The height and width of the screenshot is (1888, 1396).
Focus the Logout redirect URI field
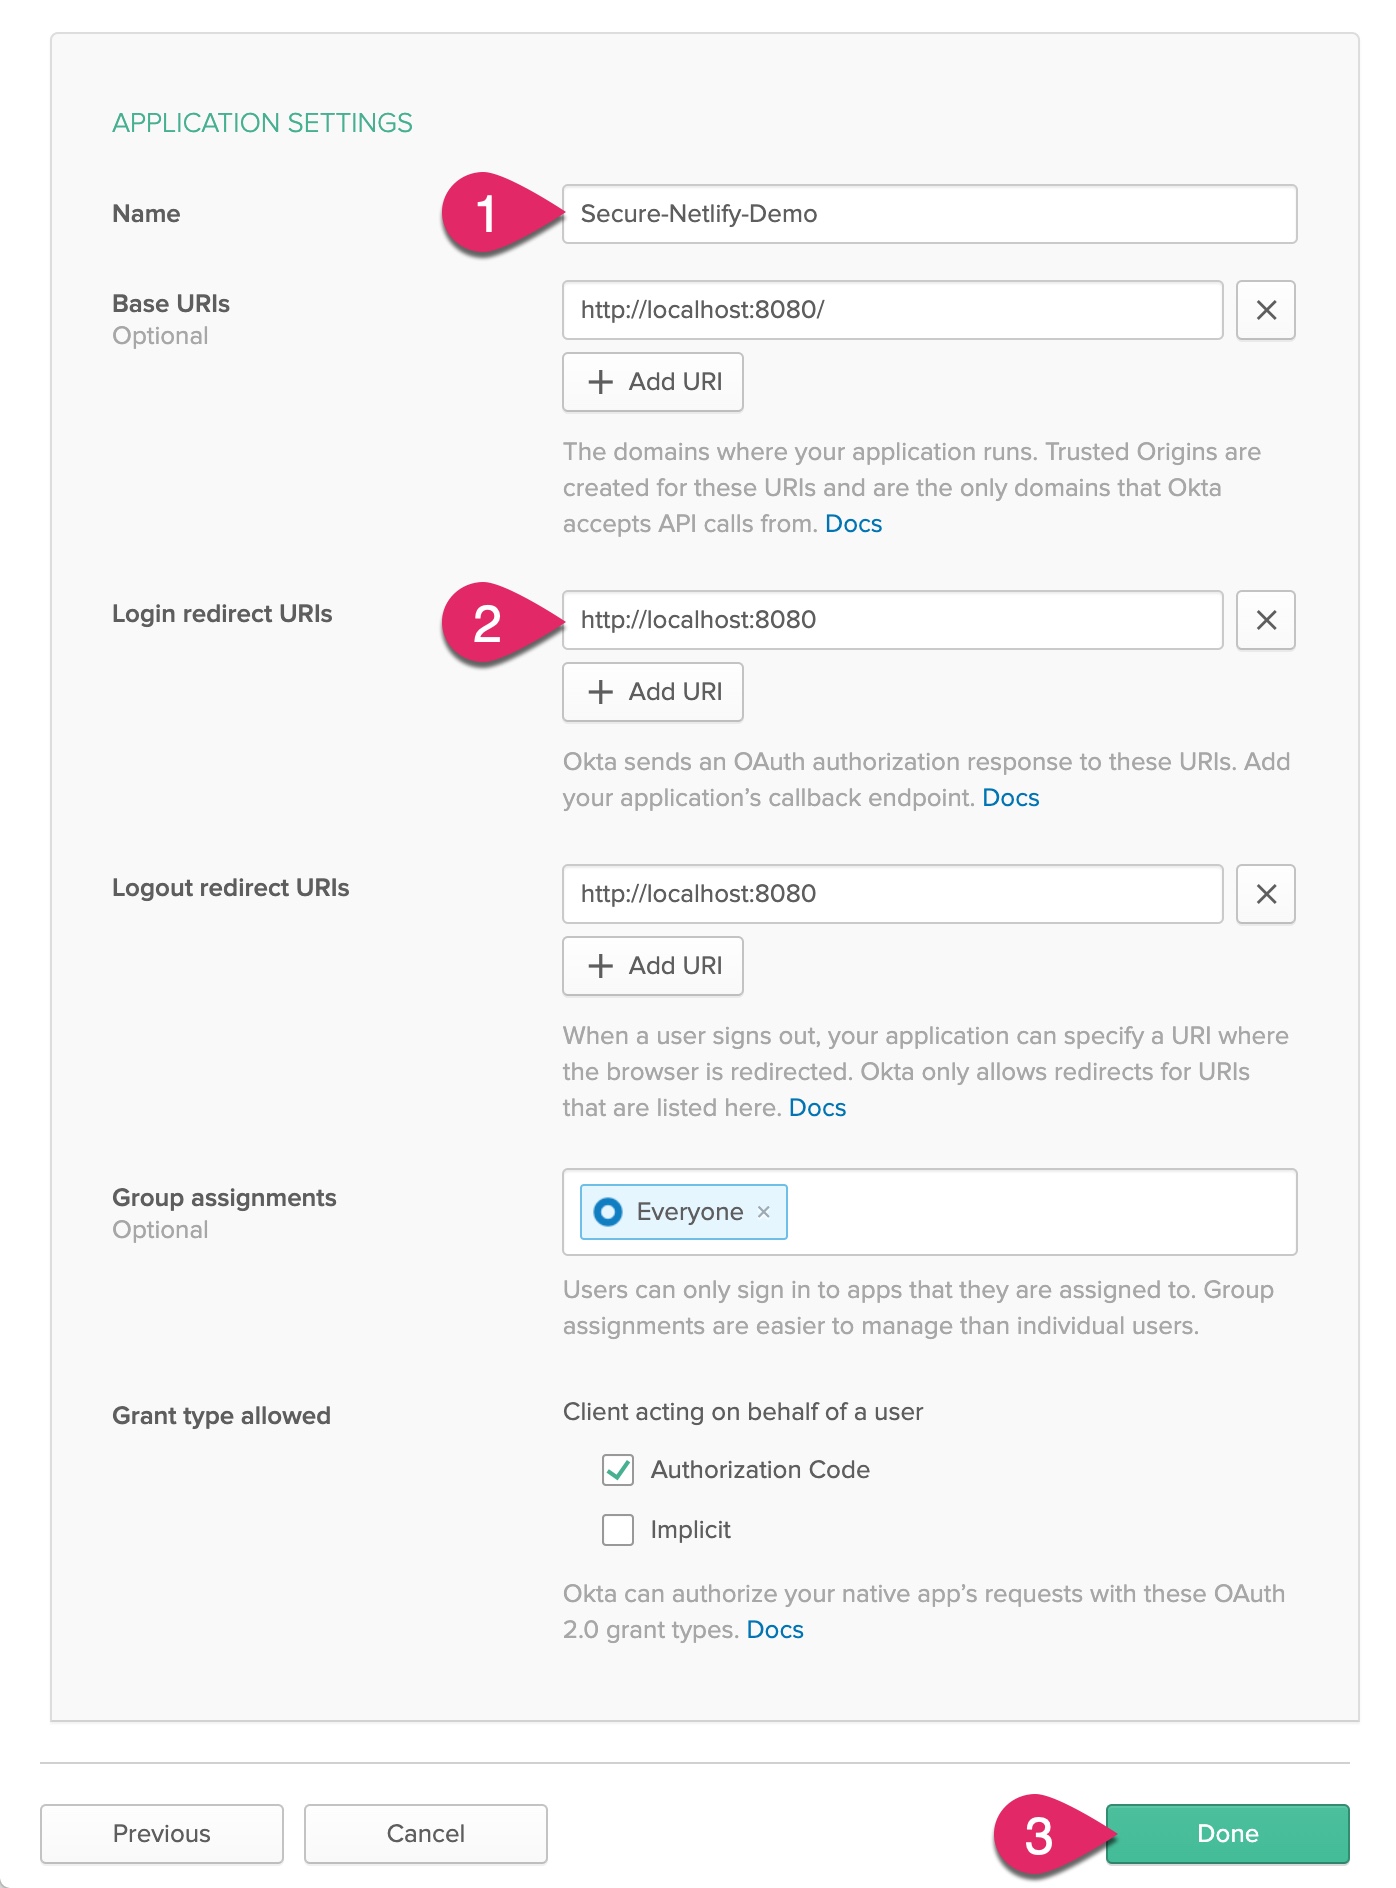point(892,894)
